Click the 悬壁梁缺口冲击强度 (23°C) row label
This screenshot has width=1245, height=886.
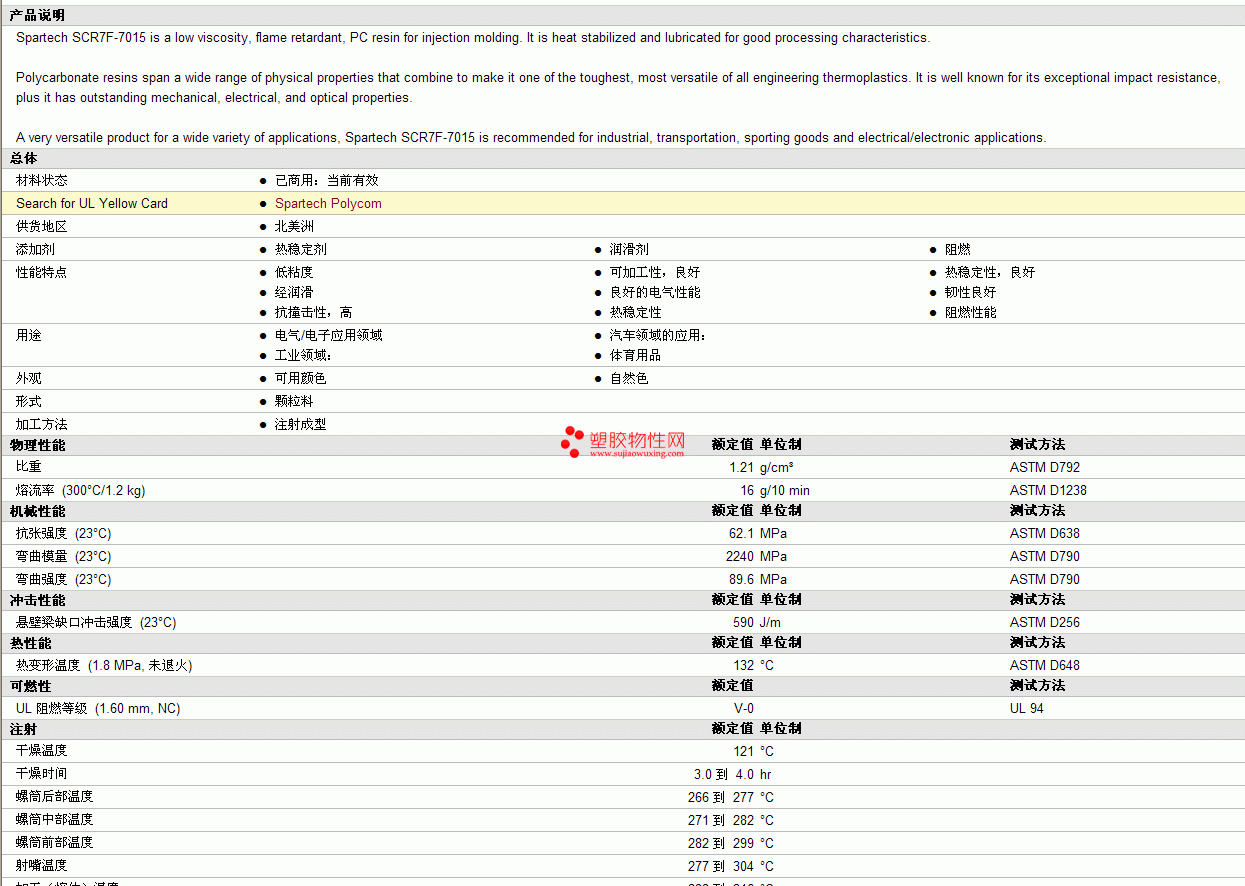click(x=96, y=622)
